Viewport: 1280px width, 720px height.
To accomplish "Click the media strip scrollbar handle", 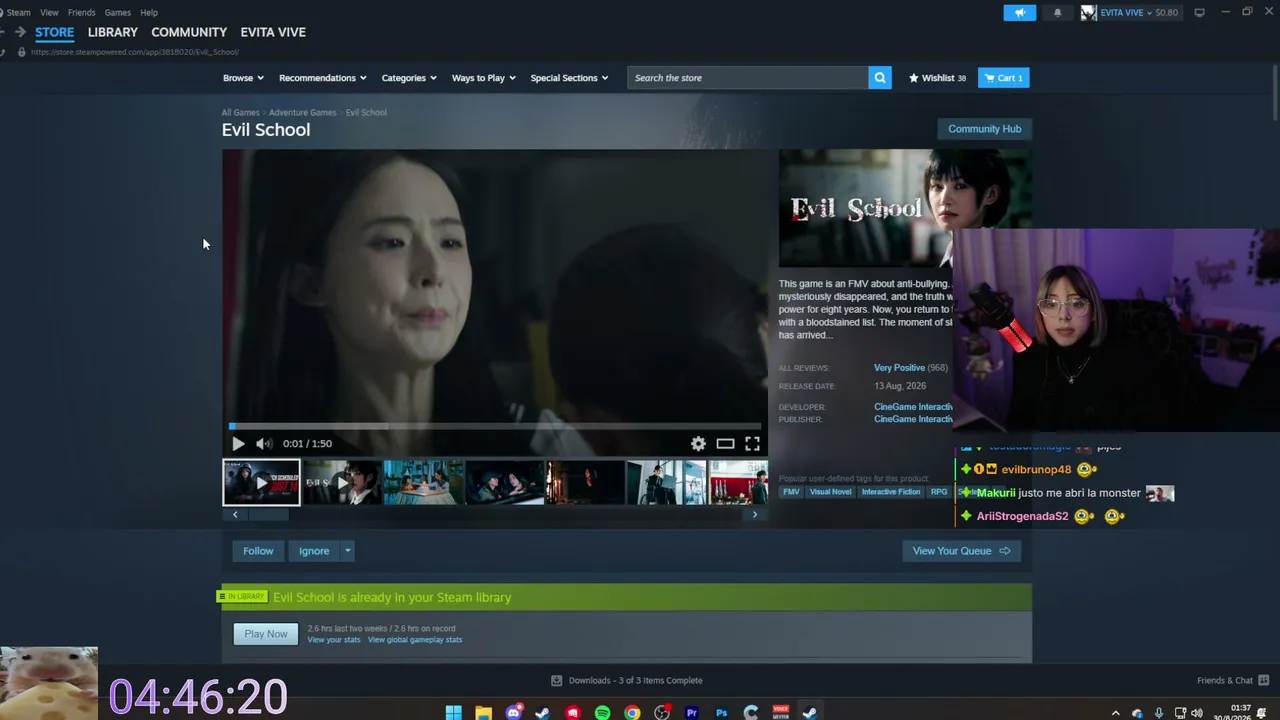I will 268,515.
